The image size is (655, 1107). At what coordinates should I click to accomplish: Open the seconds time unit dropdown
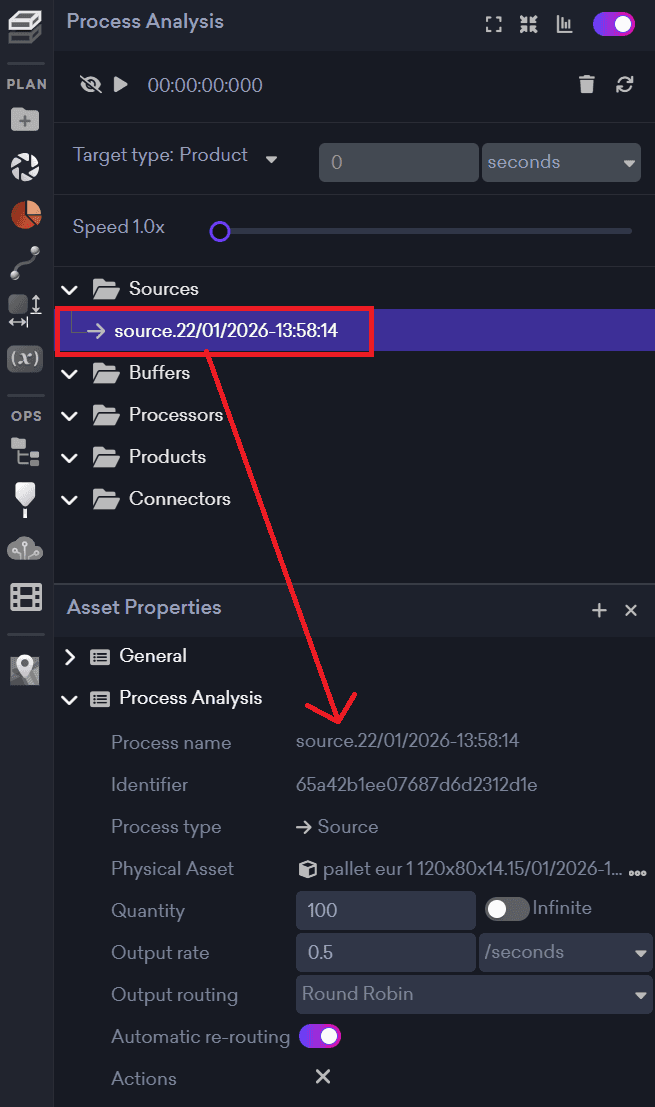coord(561,163)
